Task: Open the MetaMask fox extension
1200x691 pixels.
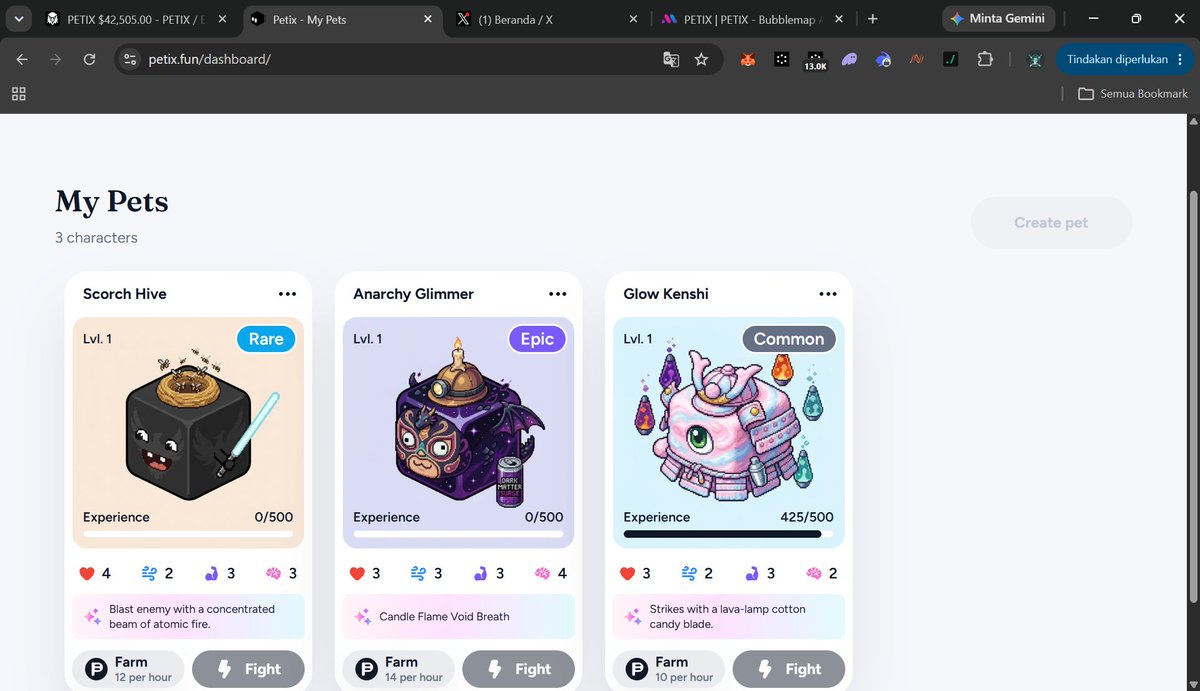Action: pos(747,60)
